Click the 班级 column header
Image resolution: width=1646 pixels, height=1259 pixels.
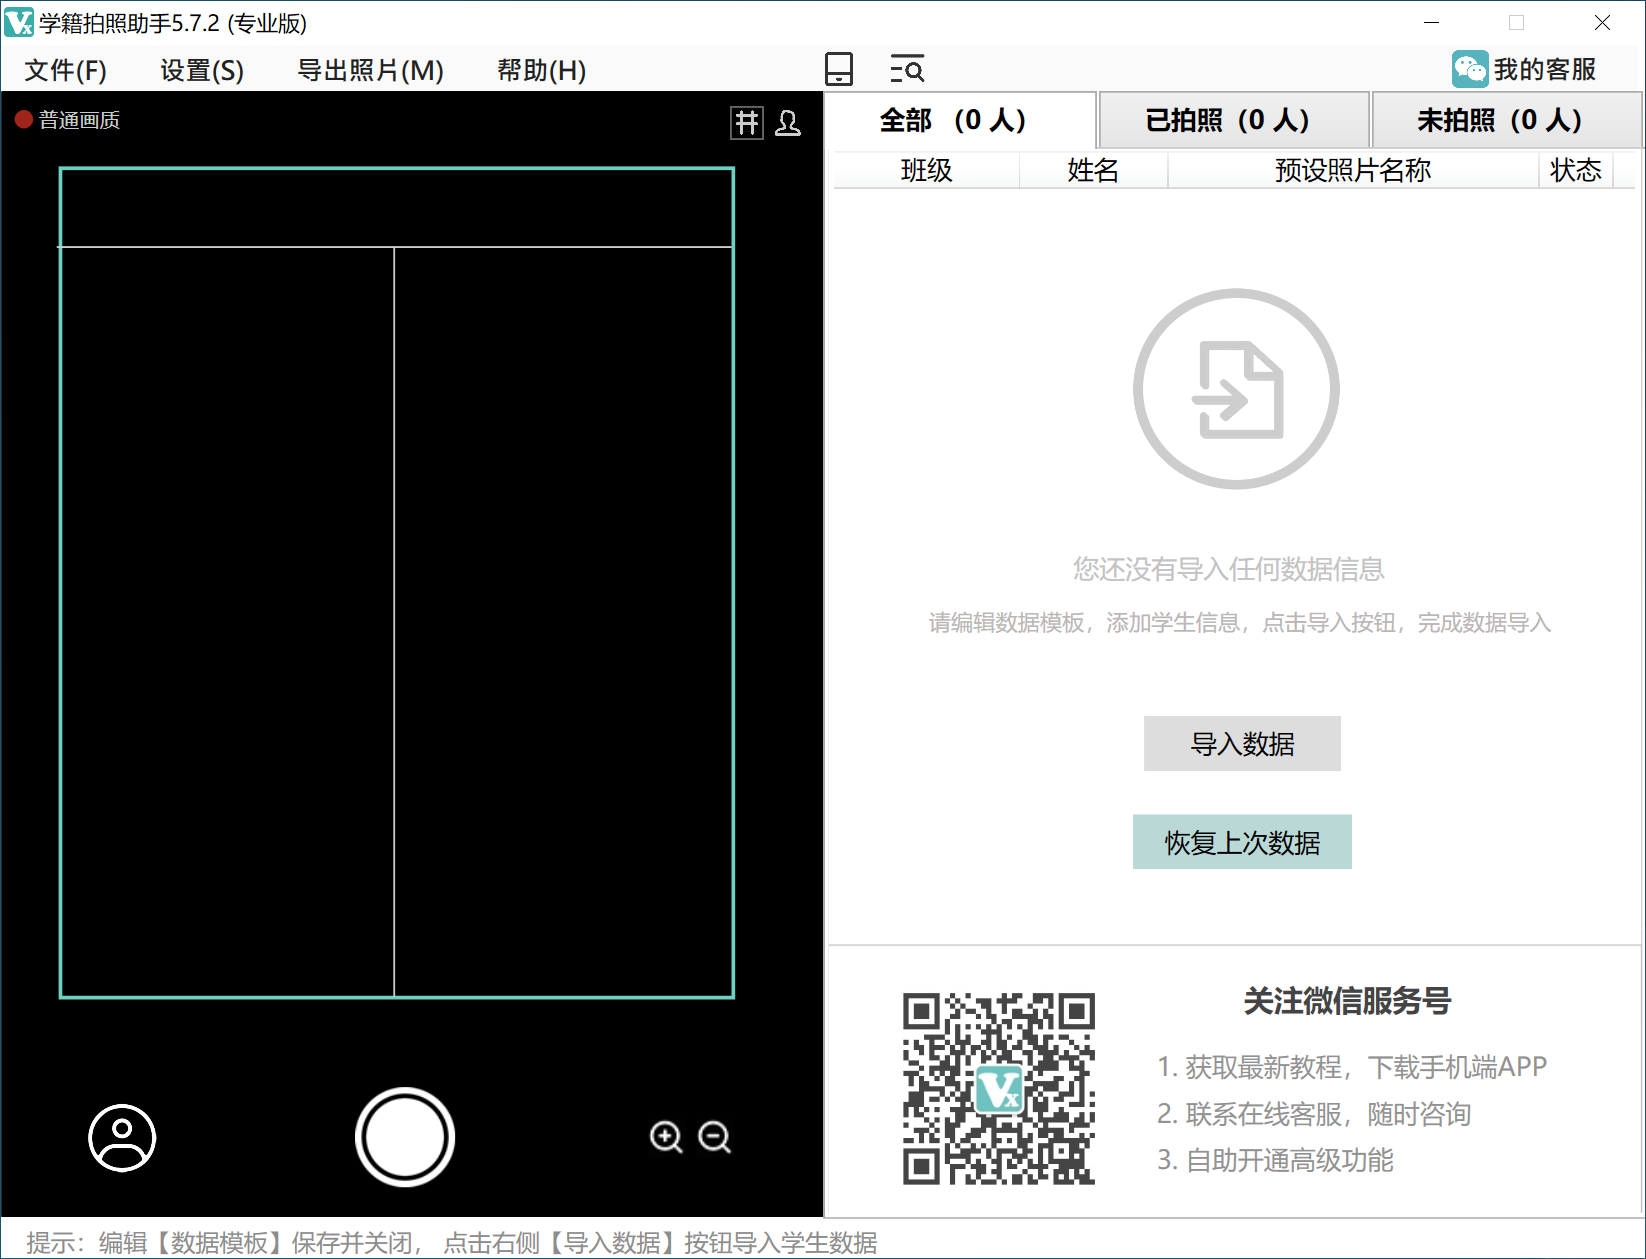tap(926, 170)
